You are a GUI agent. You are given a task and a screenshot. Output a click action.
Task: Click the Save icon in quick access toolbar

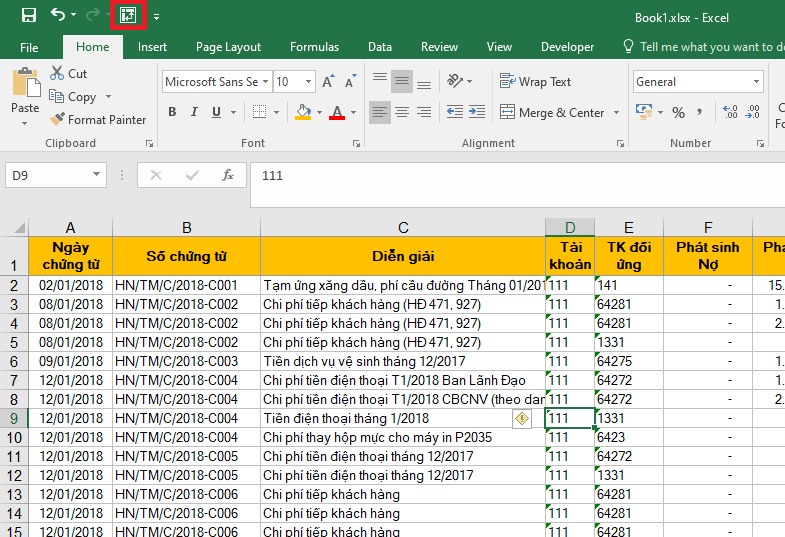pyautogui.click(x=29, y=15)
